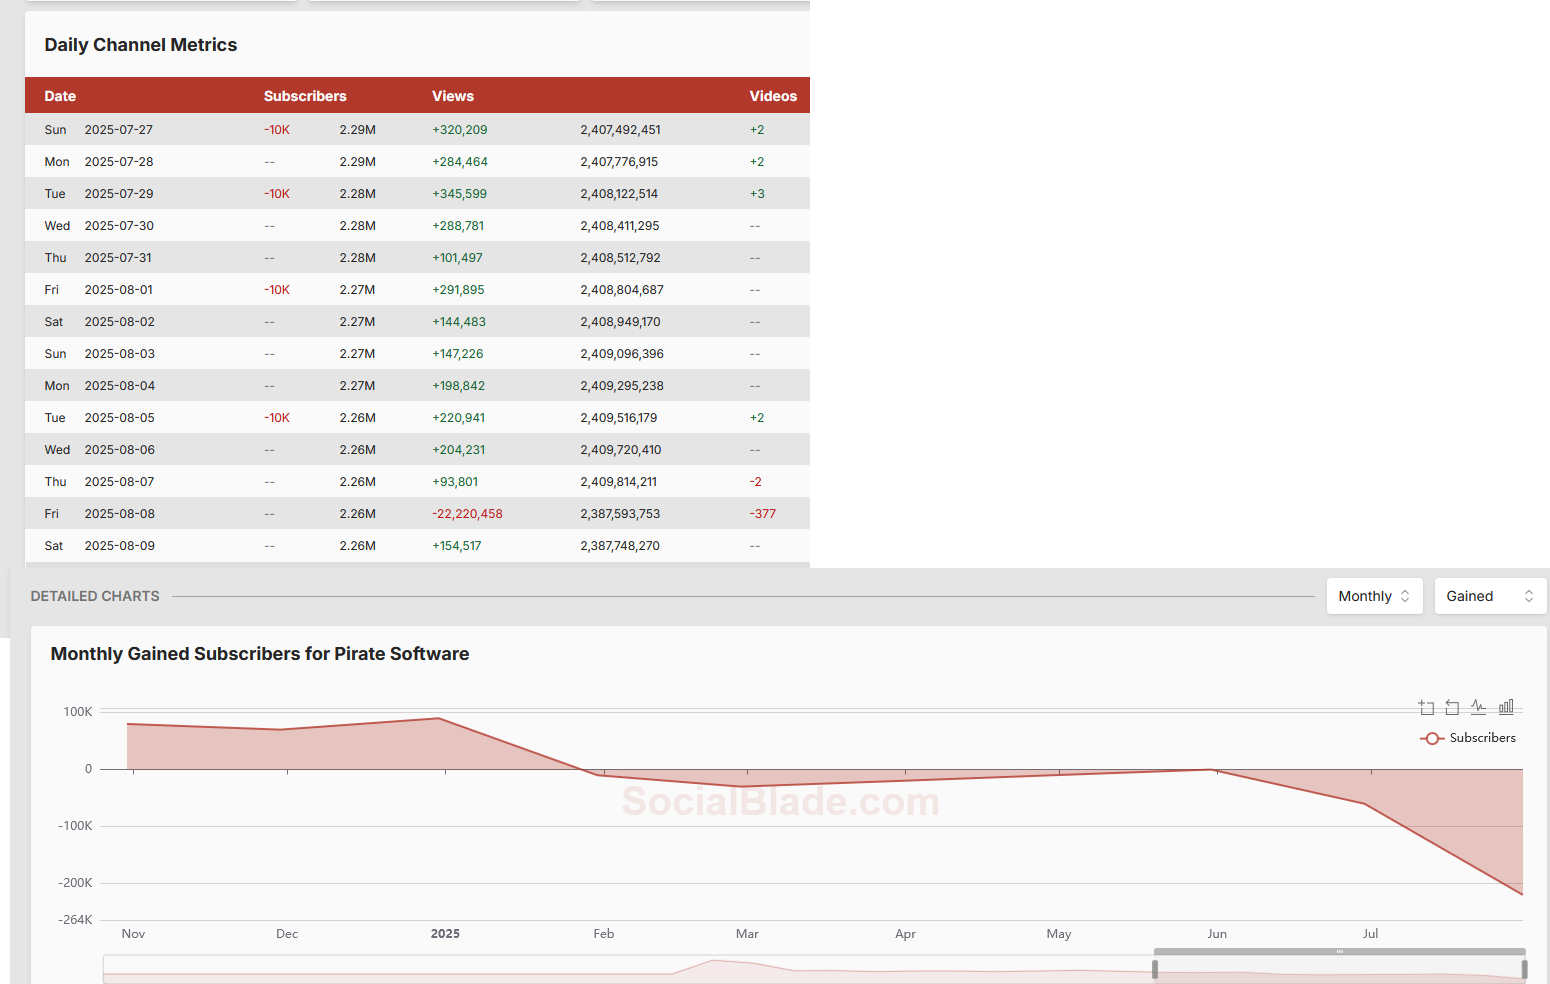Click the selected range bar above the slider
The height and width of the screenshot is (984, 1550).
click(x=1340, y=951)
